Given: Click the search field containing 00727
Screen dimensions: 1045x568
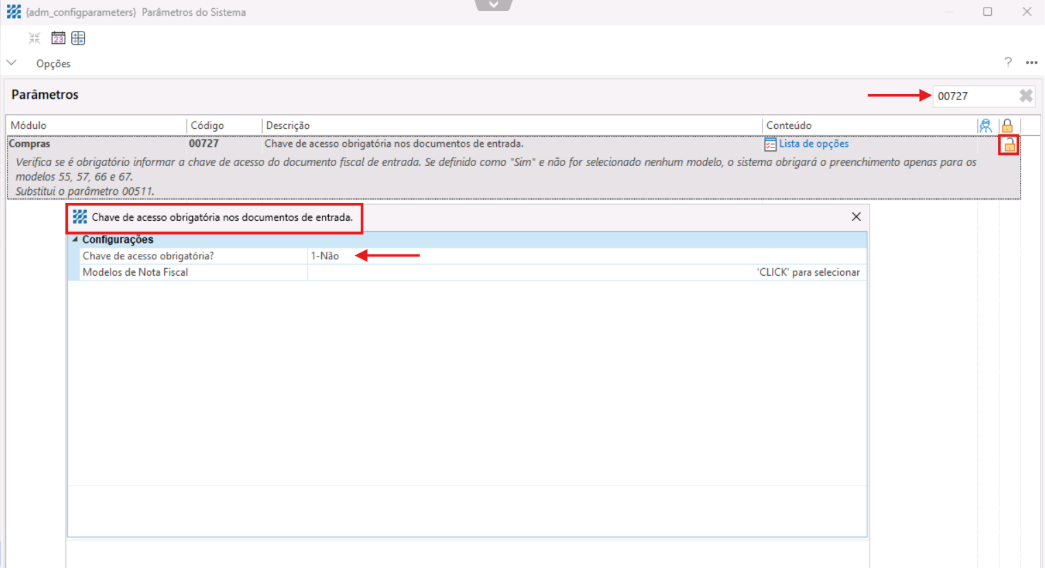Looking at the screenshot, I should [x=970, y=96].
